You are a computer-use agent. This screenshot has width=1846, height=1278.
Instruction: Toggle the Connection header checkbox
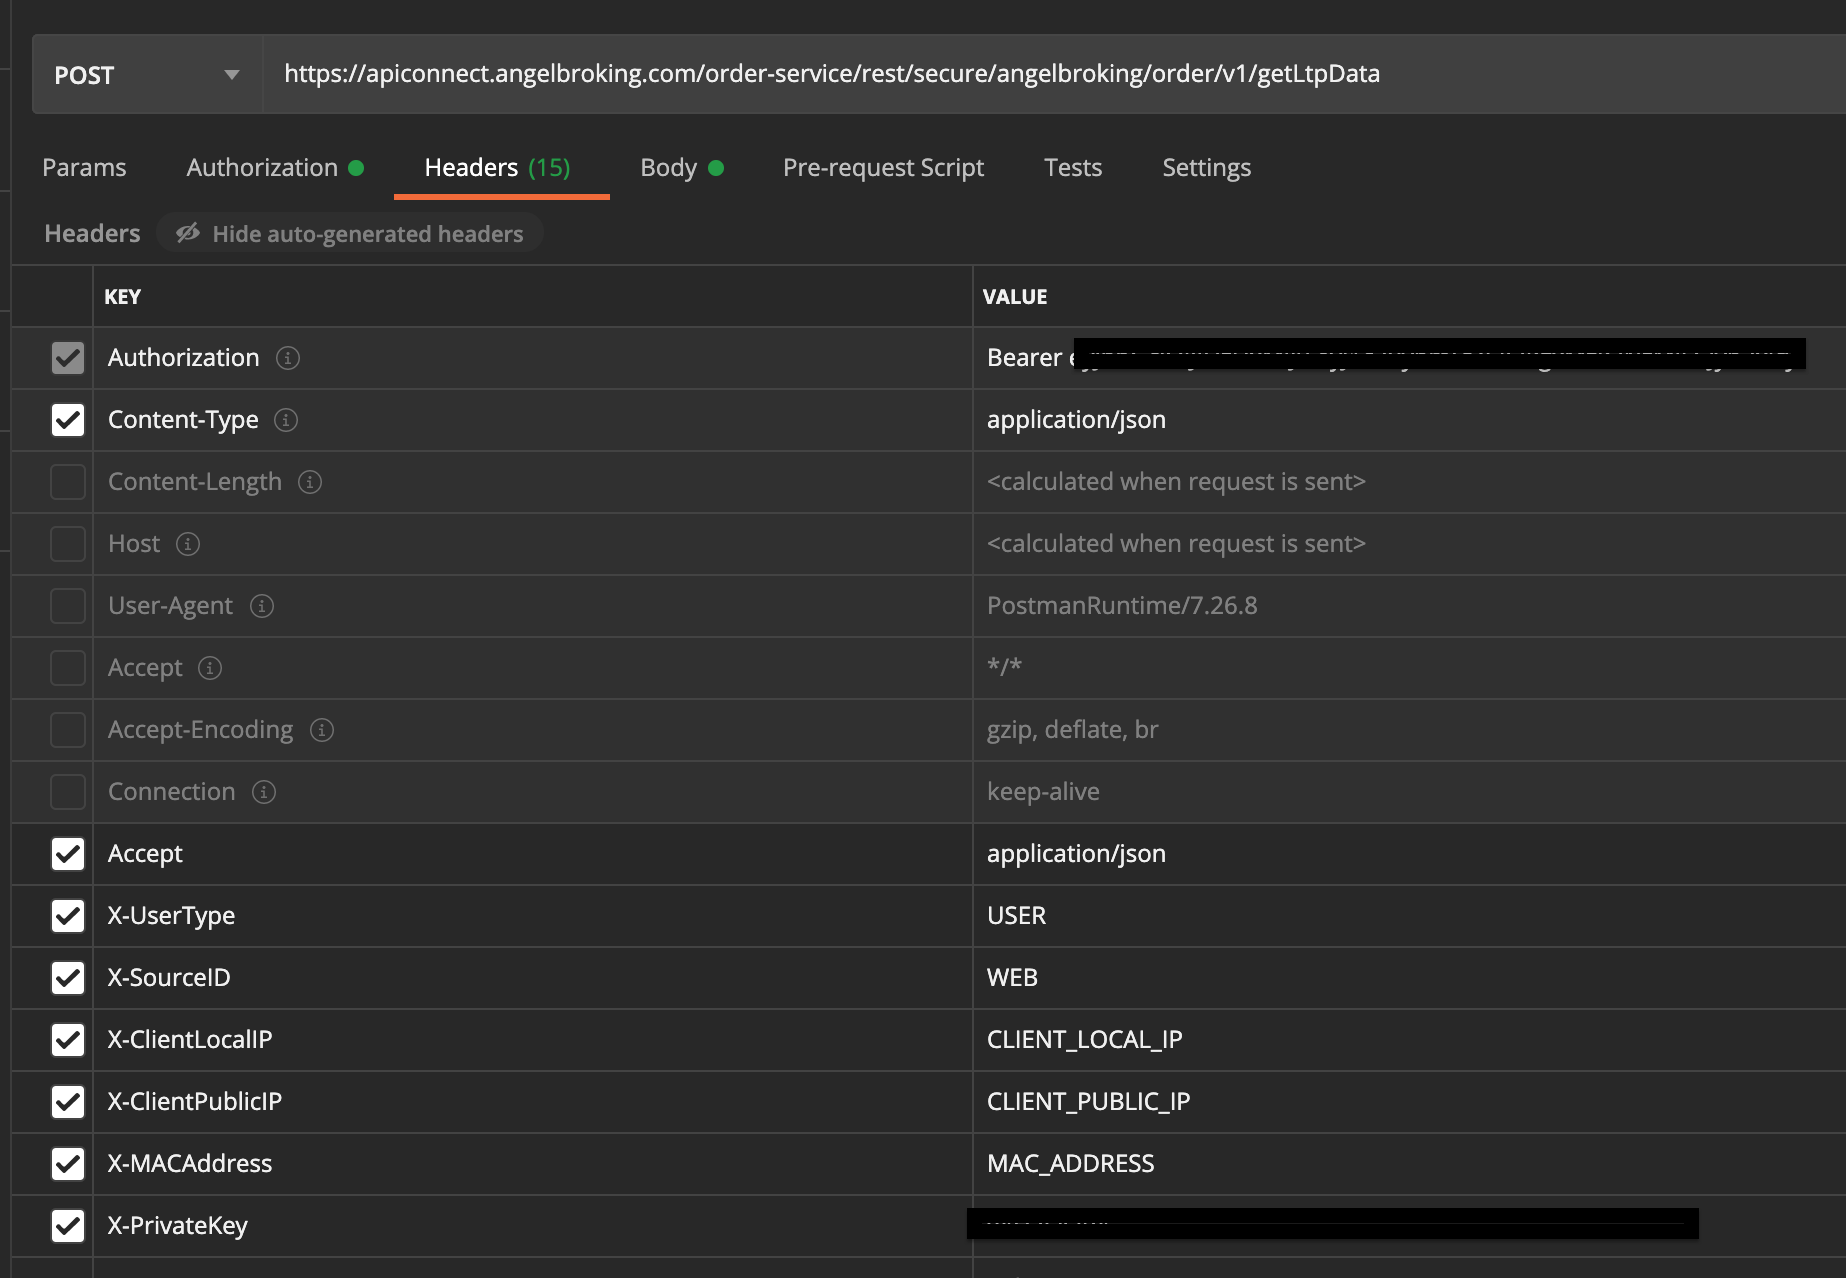click(x=68, y=792)
